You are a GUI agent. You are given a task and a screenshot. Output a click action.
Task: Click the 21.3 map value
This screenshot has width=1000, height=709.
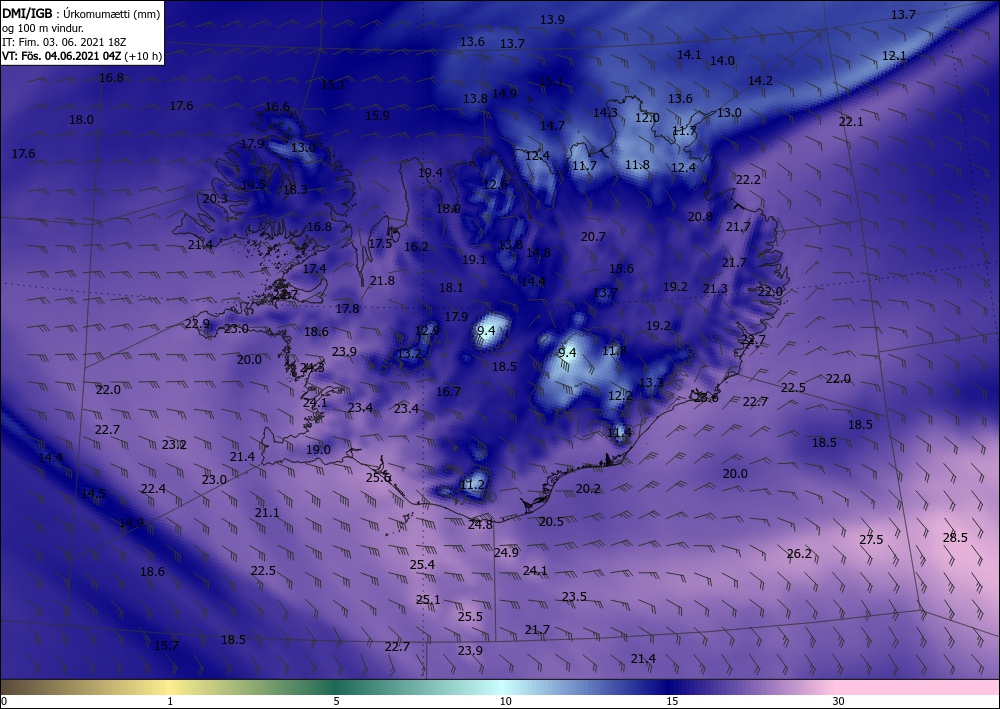tap(715, 289)
